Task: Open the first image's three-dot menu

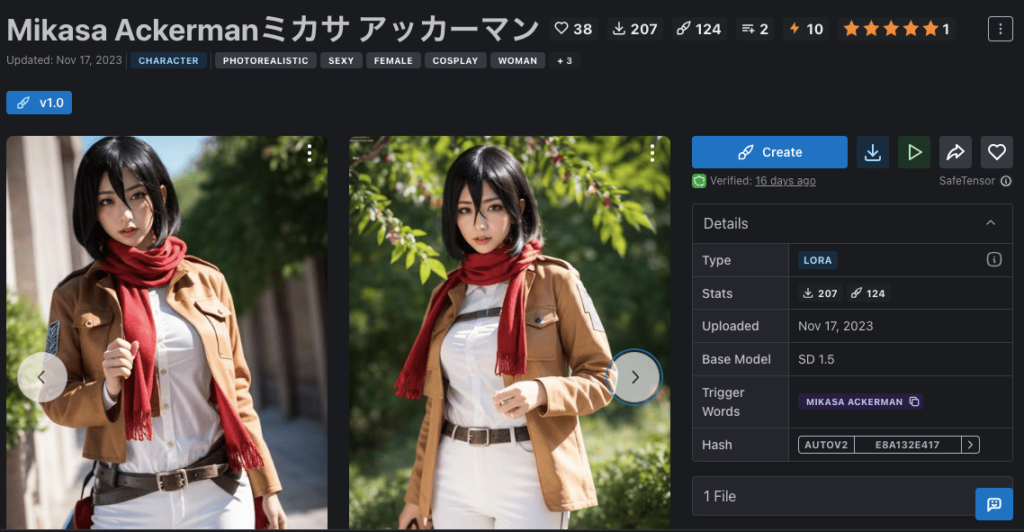Action: [310, 153]
